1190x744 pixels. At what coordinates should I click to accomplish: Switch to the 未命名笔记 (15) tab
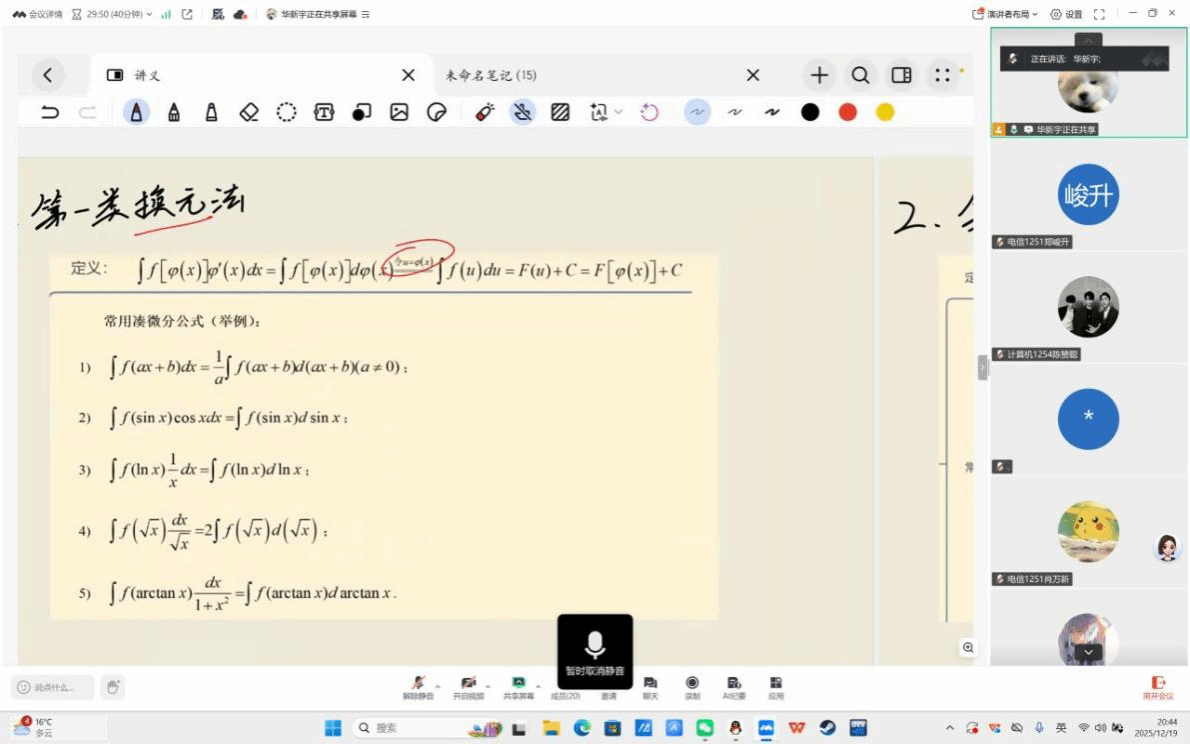point(491,75)
